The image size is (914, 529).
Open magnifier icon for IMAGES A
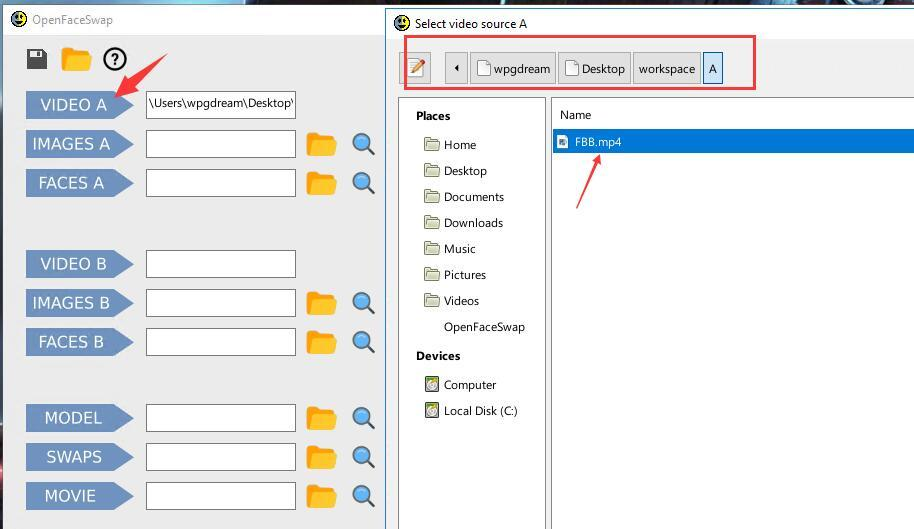pyautogui.click(x=363, y=144)
